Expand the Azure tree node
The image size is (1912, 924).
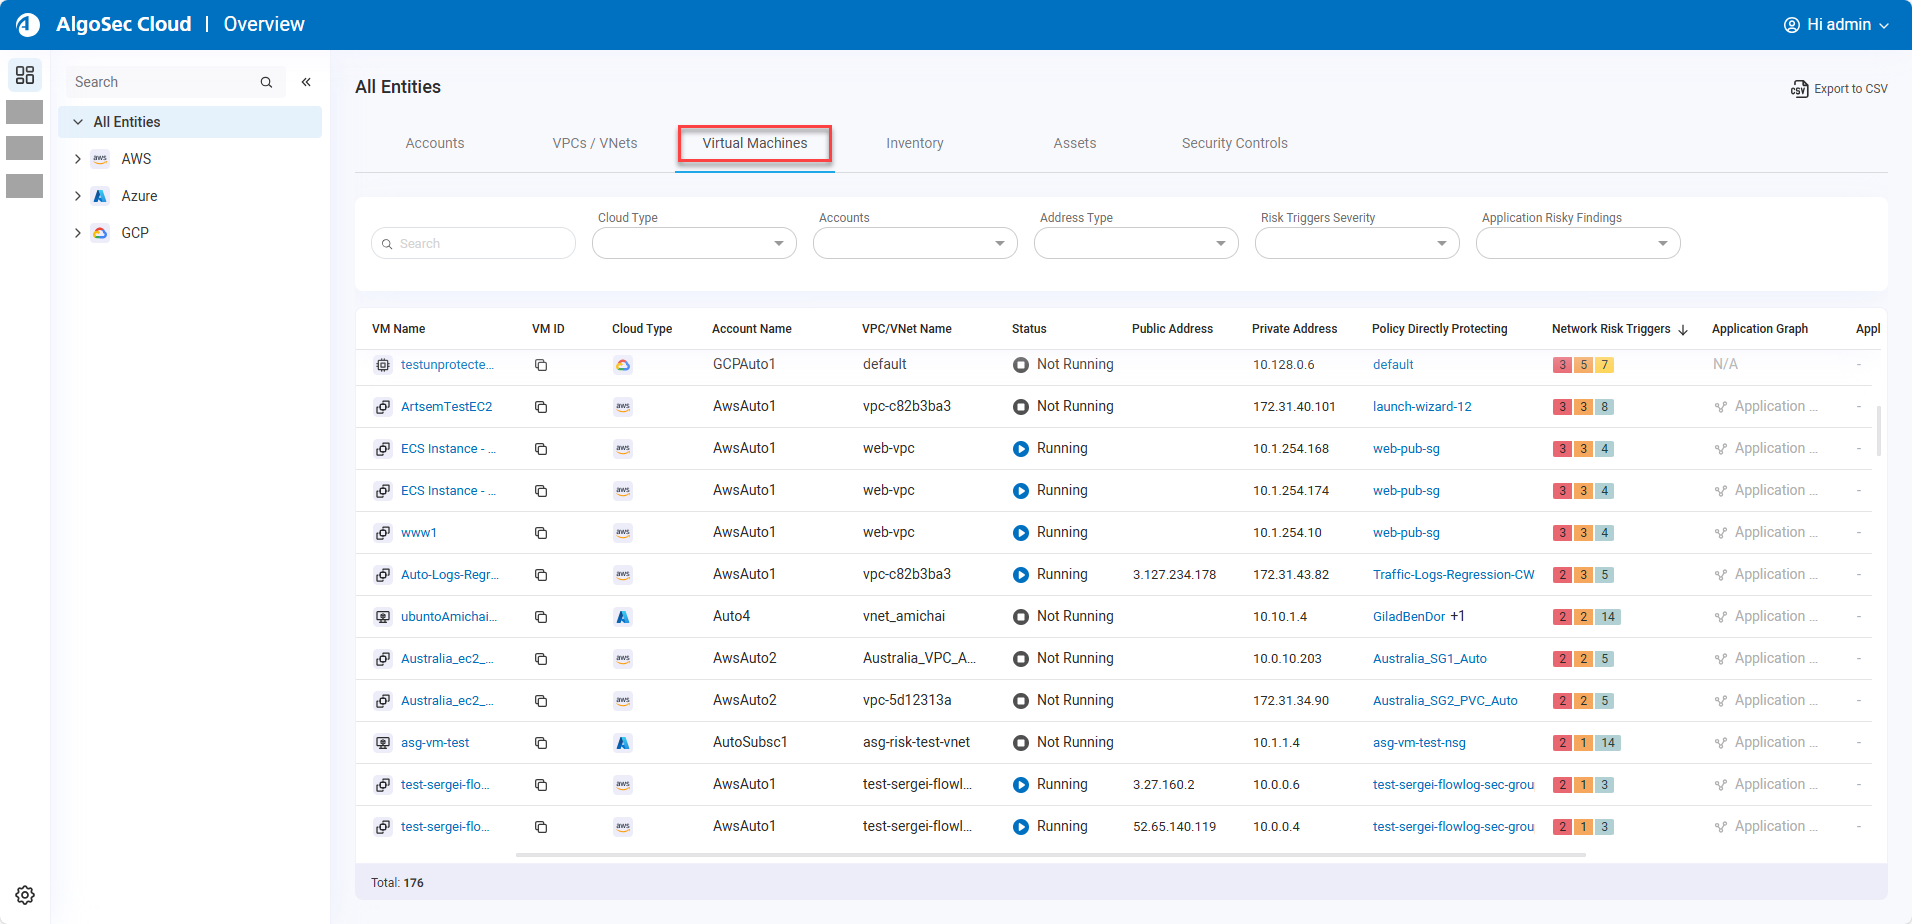pos(78,196)
